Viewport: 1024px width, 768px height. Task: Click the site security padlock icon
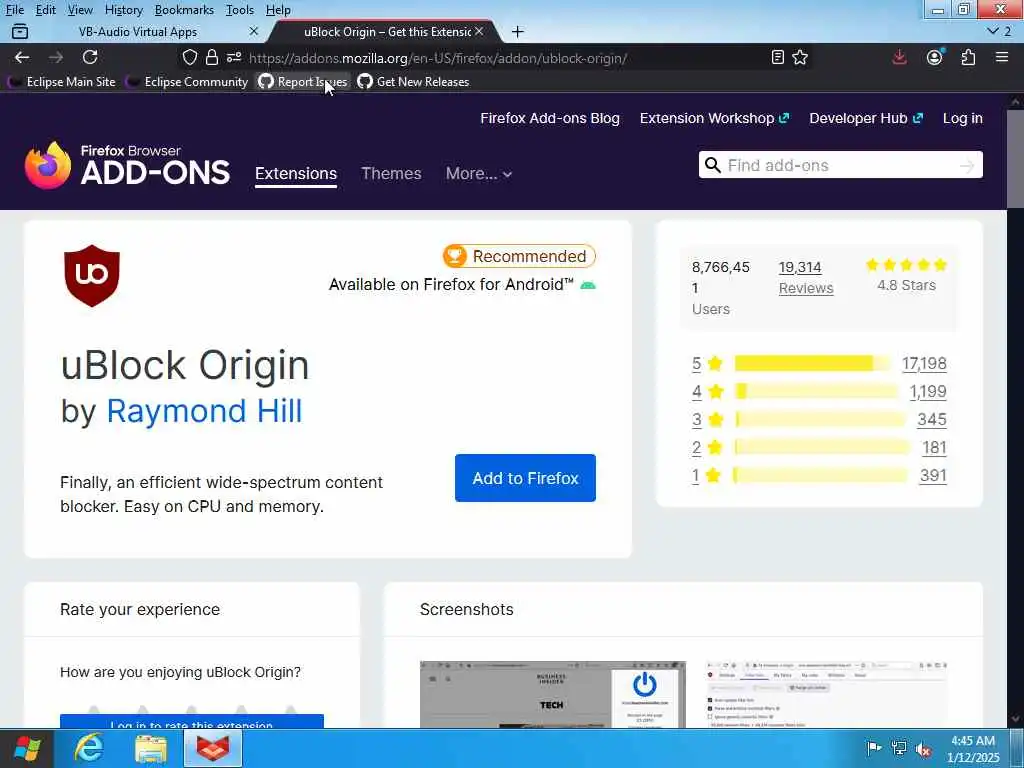[x=212, y=57]
